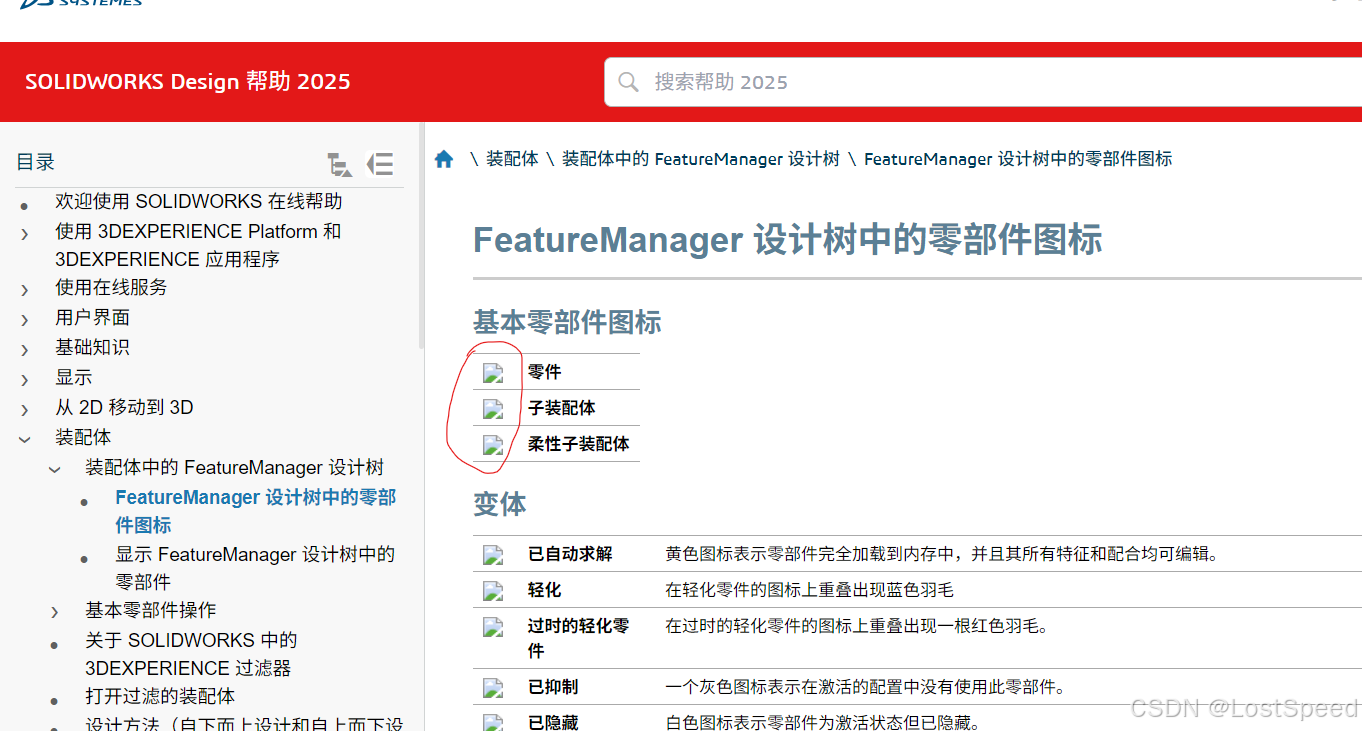Click the broken image icon beside 已抑制
The image size is (1362, 731).
(x=493, y=688)
